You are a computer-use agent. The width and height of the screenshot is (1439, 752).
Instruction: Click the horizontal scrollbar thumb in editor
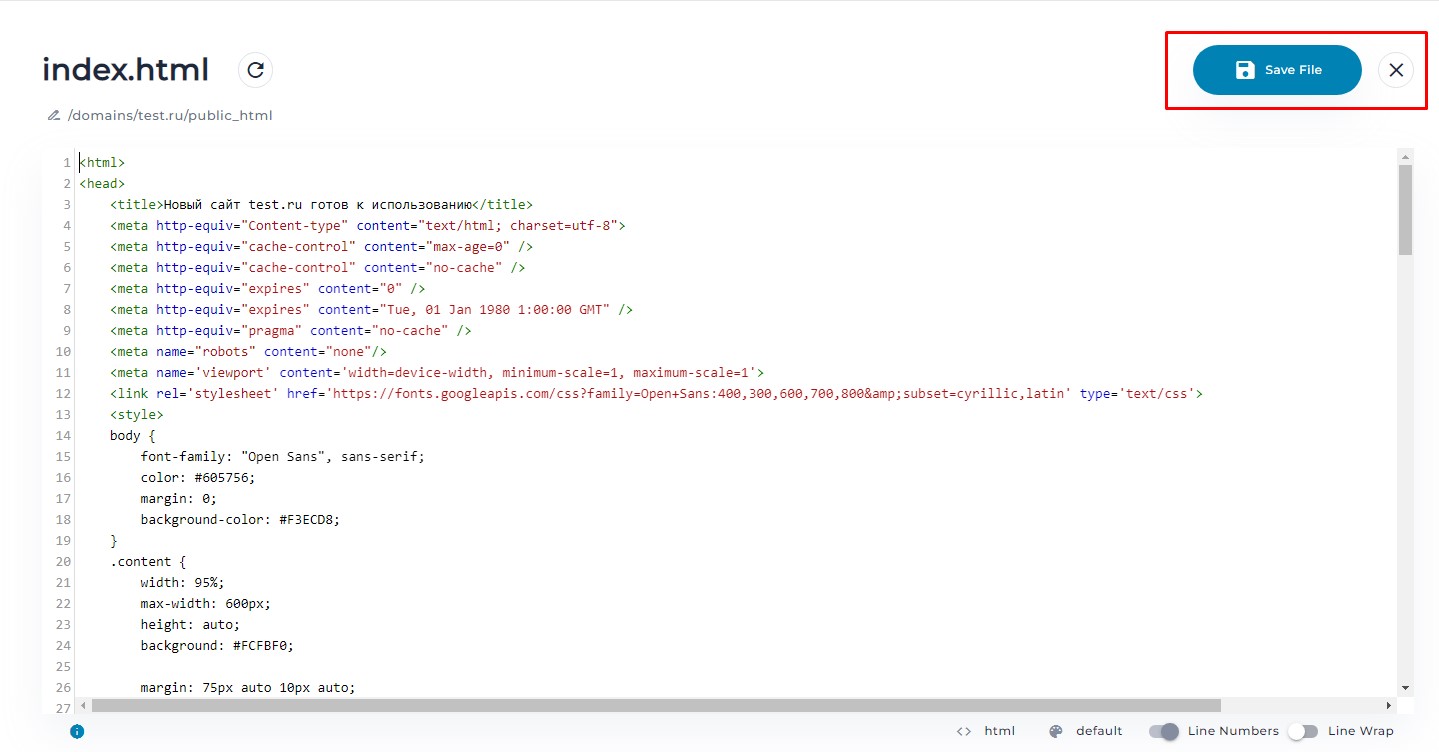656,705
